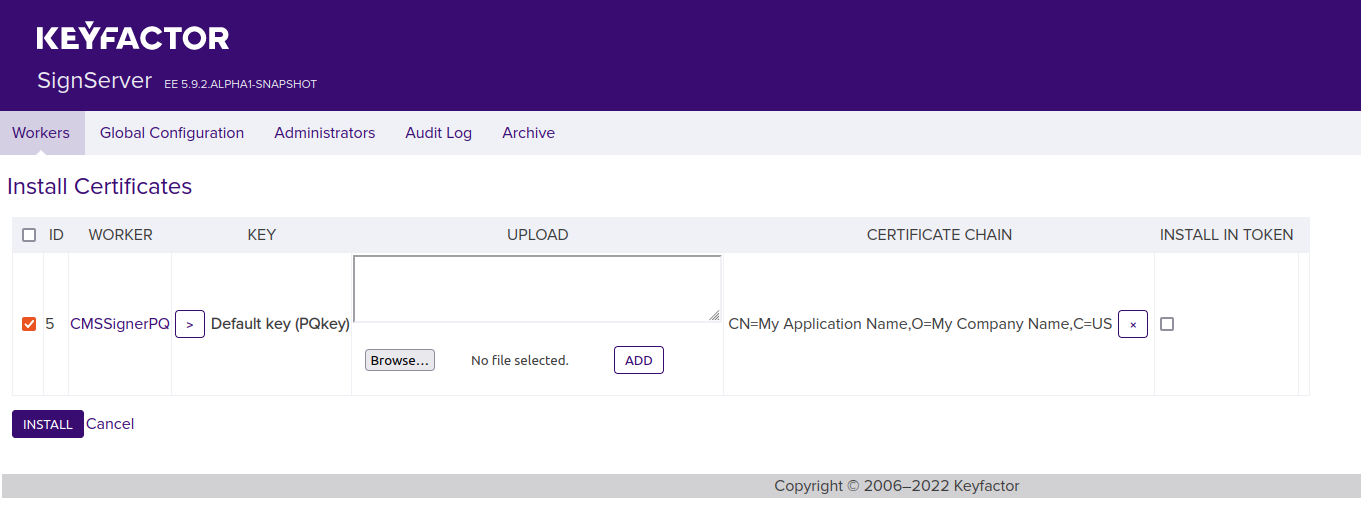The image size is (1361, 521).
Task: Click the SignServer product title
Action: [x=94, y=81]
